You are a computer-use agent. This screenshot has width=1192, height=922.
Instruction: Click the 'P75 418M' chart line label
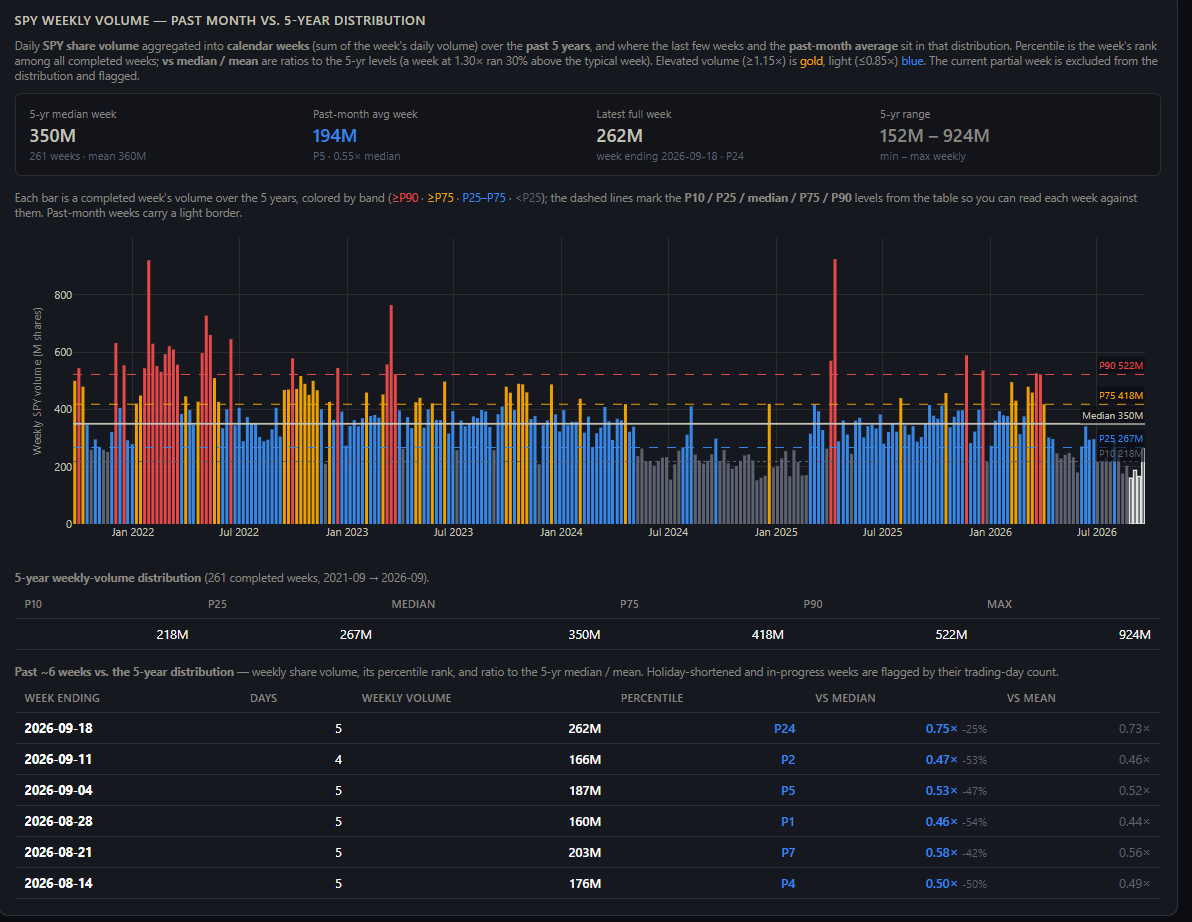click(x=1121, y=395)
